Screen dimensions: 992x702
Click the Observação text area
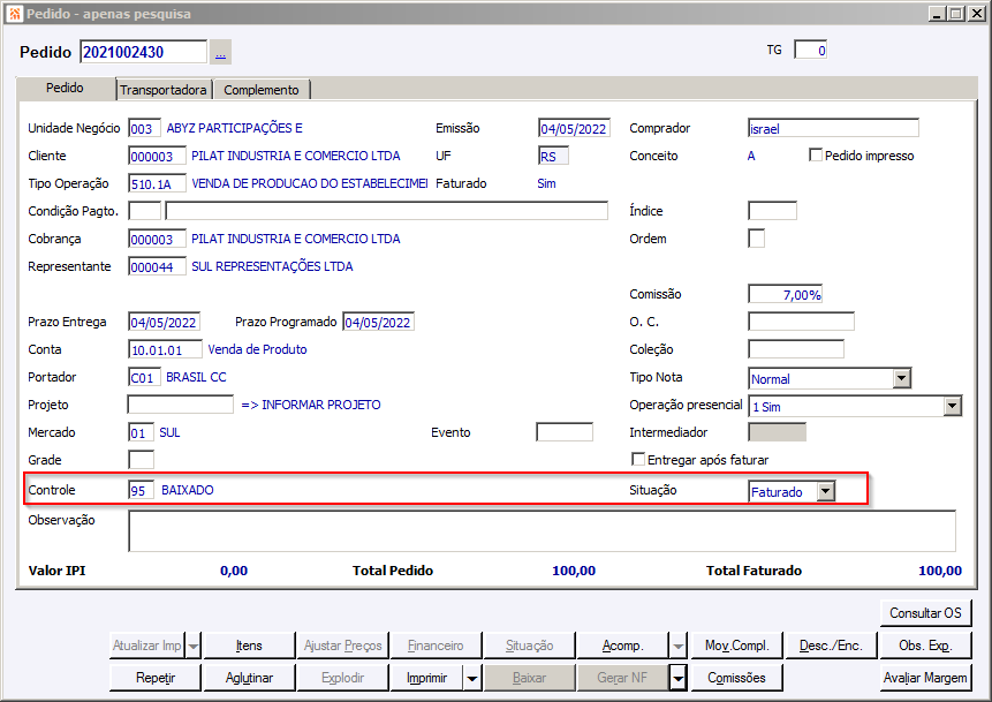542,531
